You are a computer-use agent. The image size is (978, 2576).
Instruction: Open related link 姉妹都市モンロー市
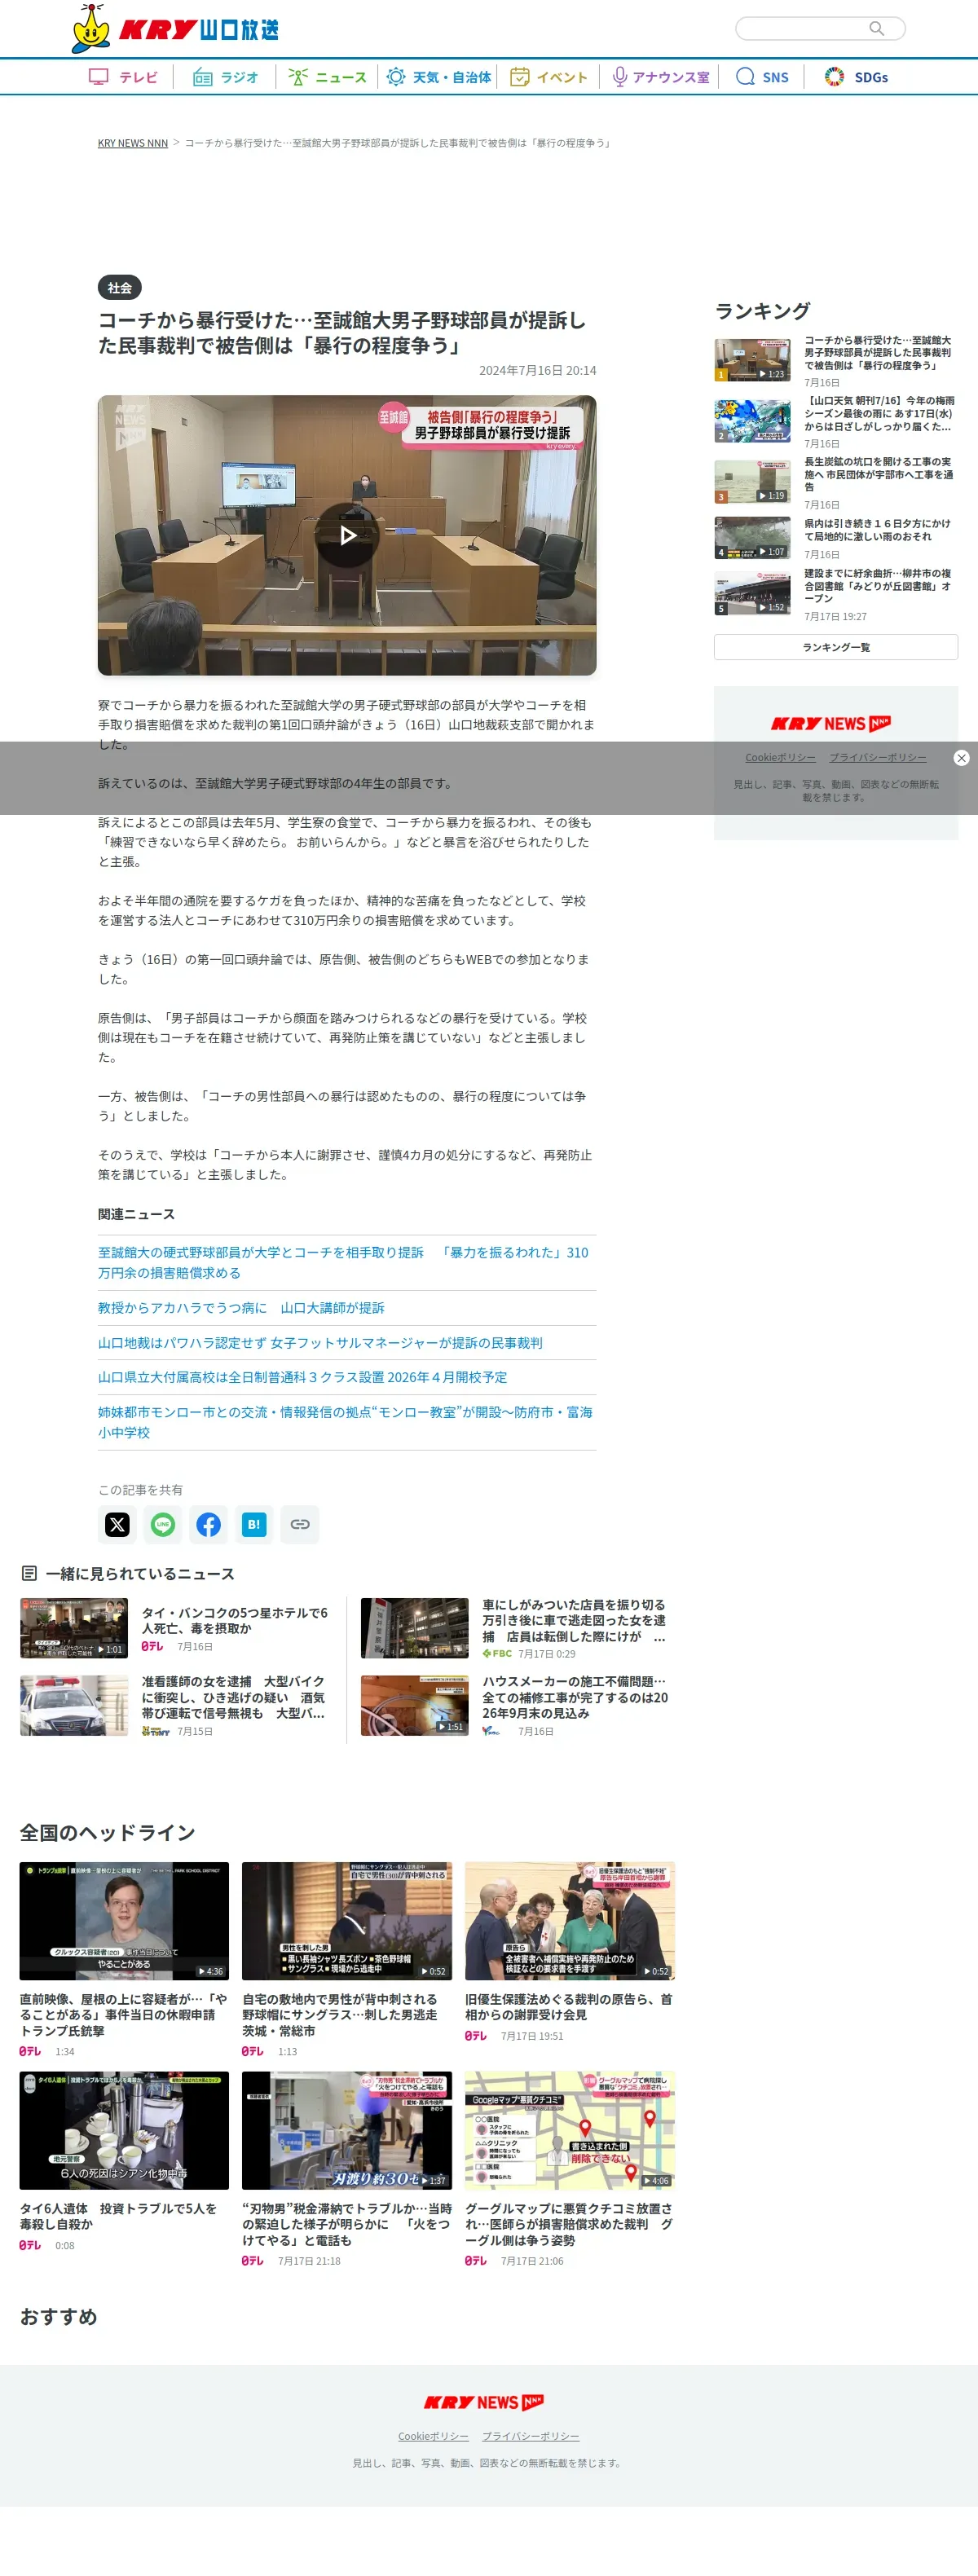345,1422
